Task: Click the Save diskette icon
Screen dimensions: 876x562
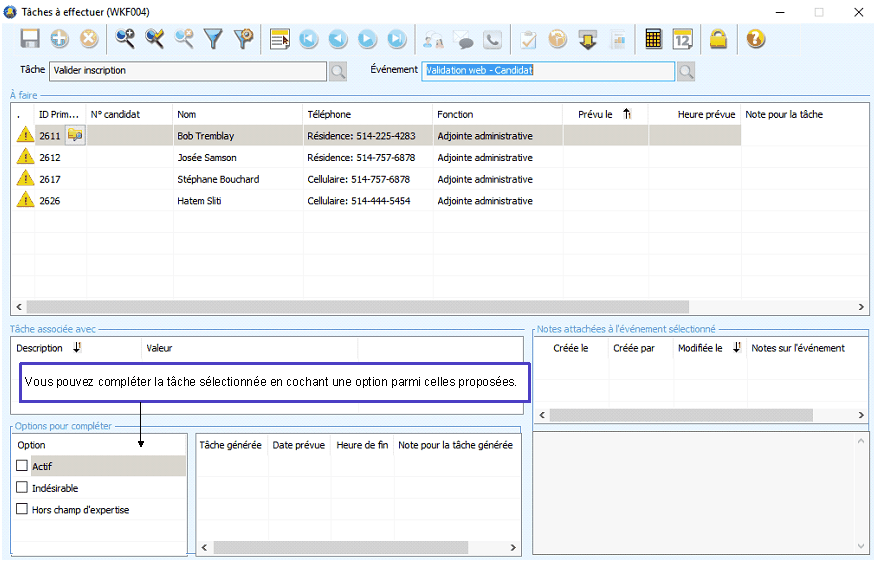Action: (30, 39)
